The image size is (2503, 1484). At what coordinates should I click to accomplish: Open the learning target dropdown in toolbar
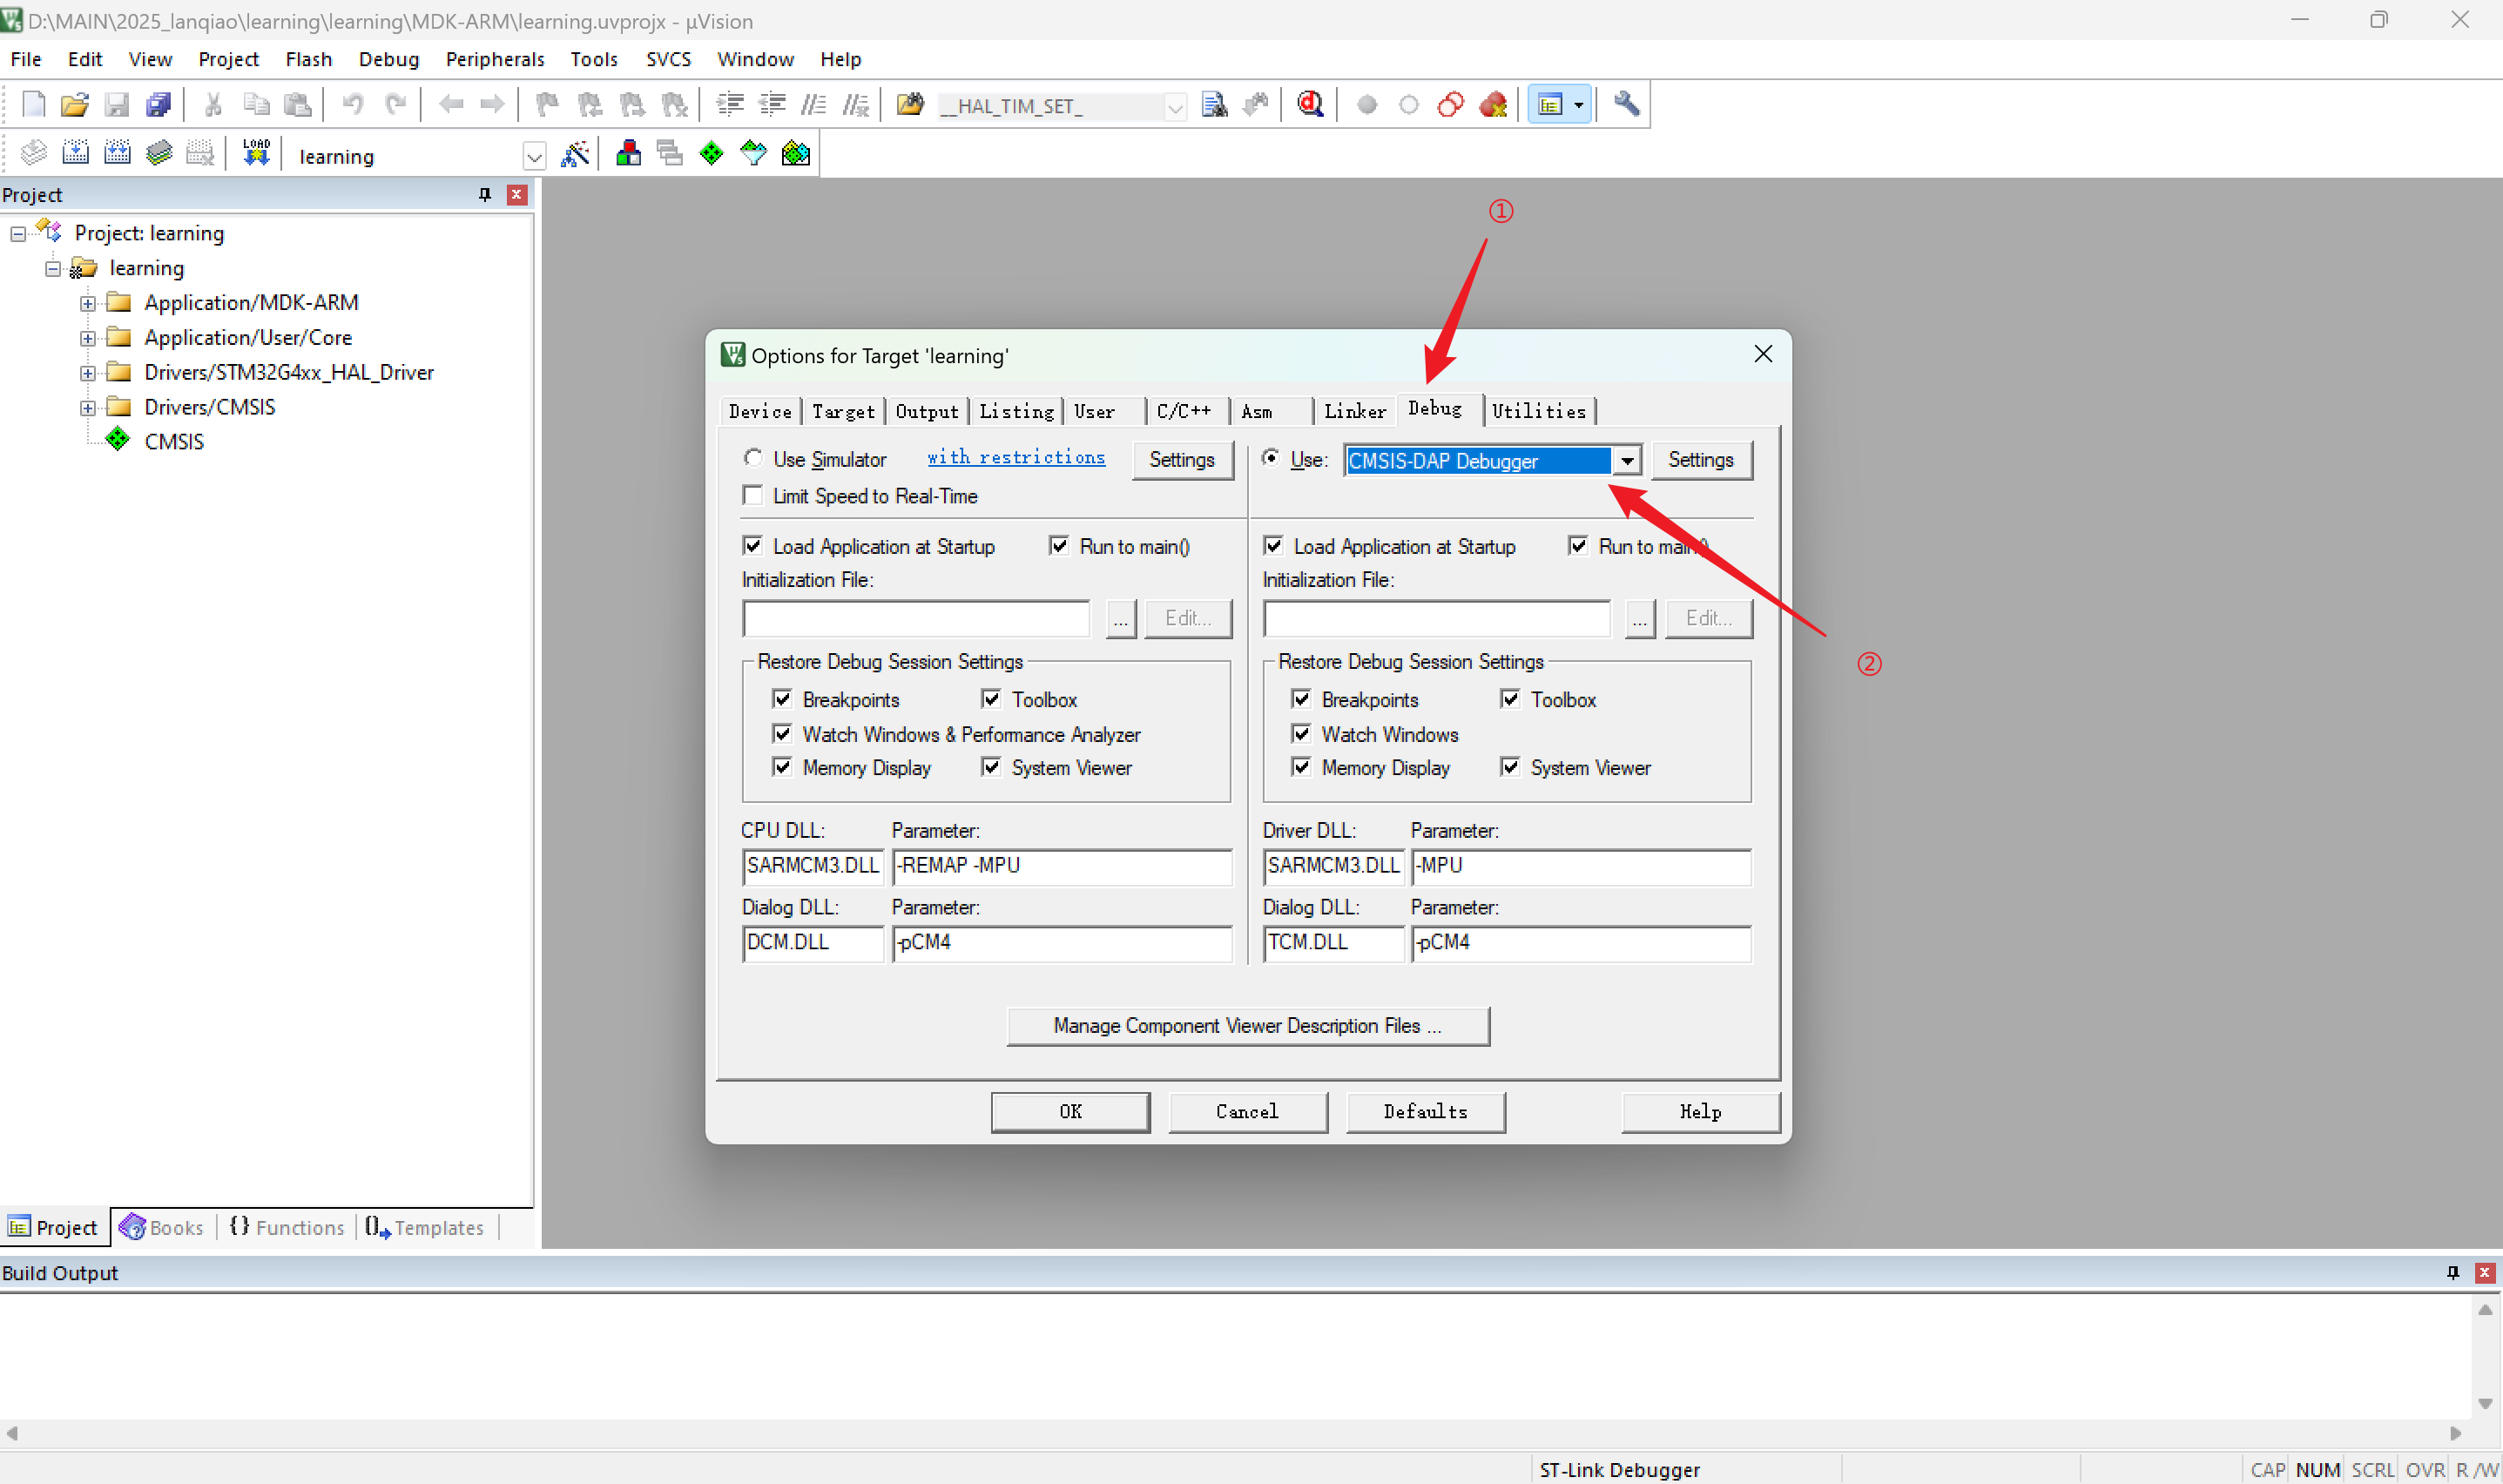tap(534, 157)
